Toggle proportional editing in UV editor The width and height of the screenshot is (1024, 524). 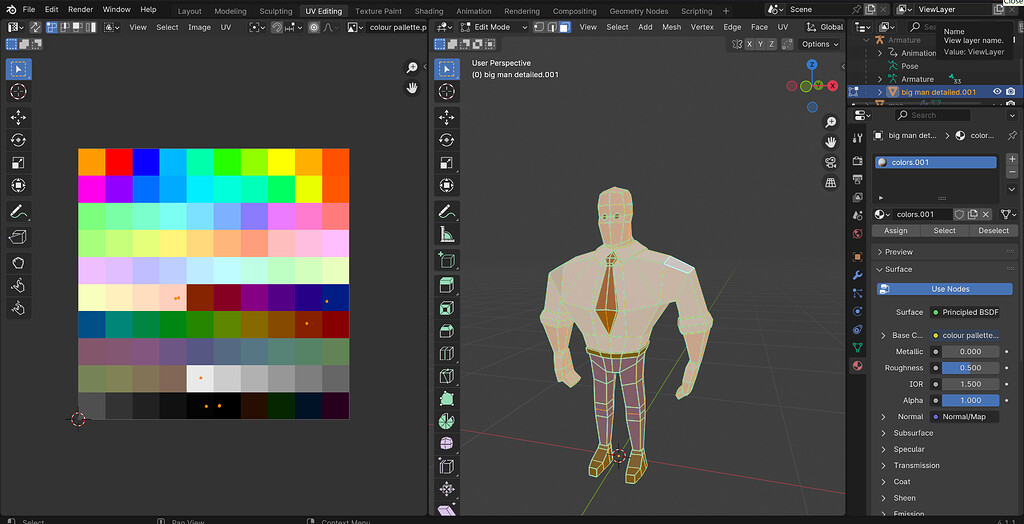[x=314, y=27]
